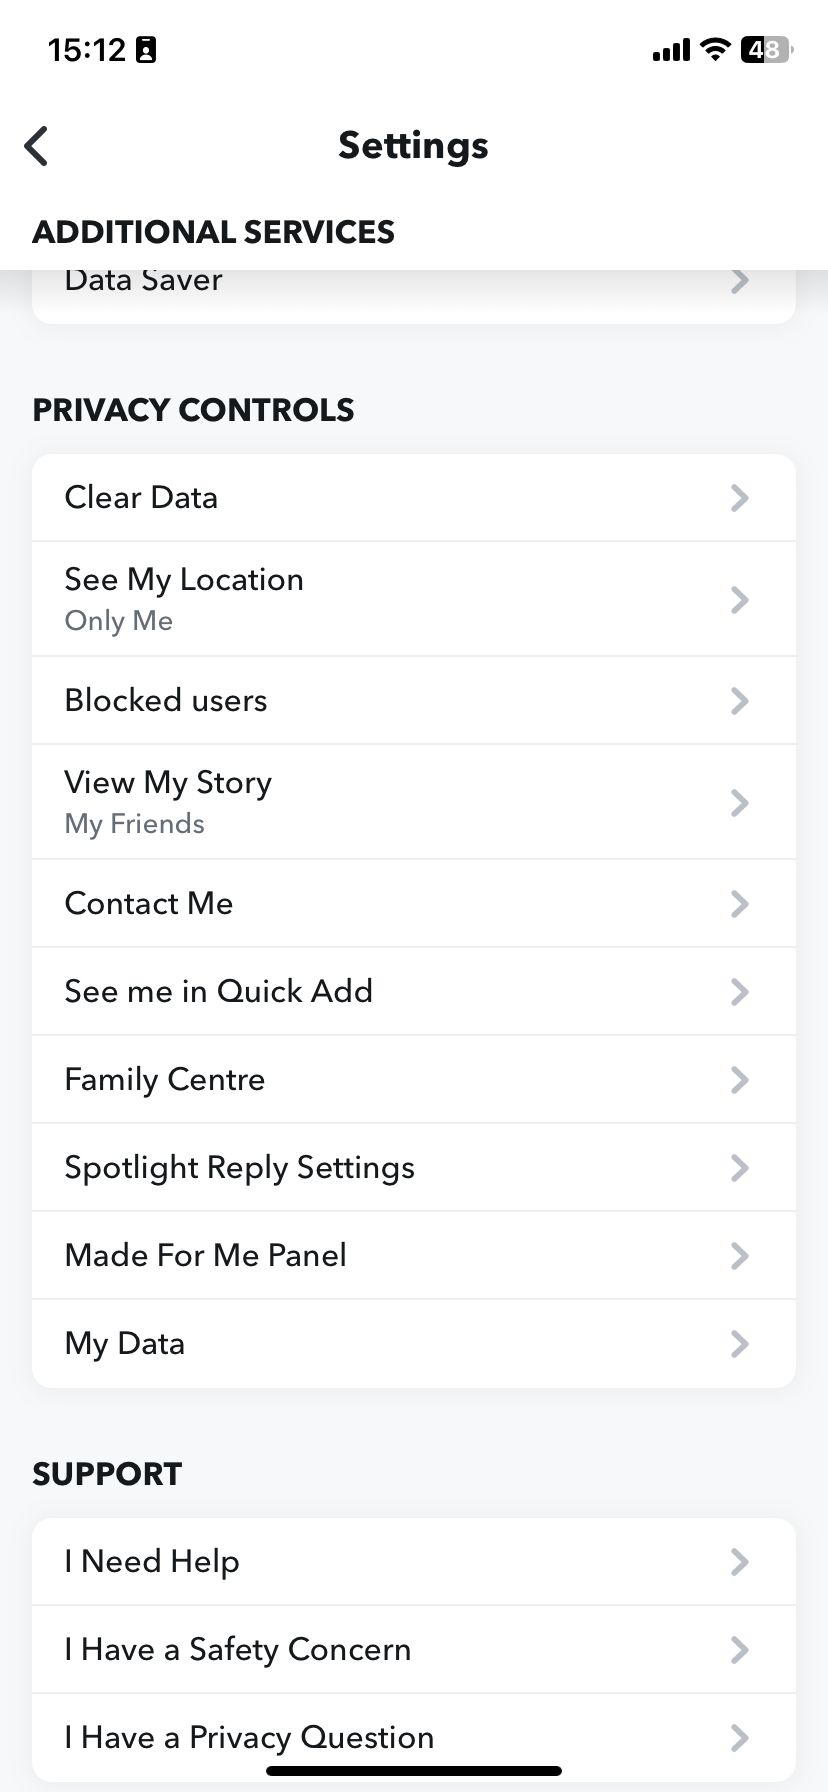The image size is (828, 1792).
Task: Tap the status bar clock
Action: (x=87, y=50)
